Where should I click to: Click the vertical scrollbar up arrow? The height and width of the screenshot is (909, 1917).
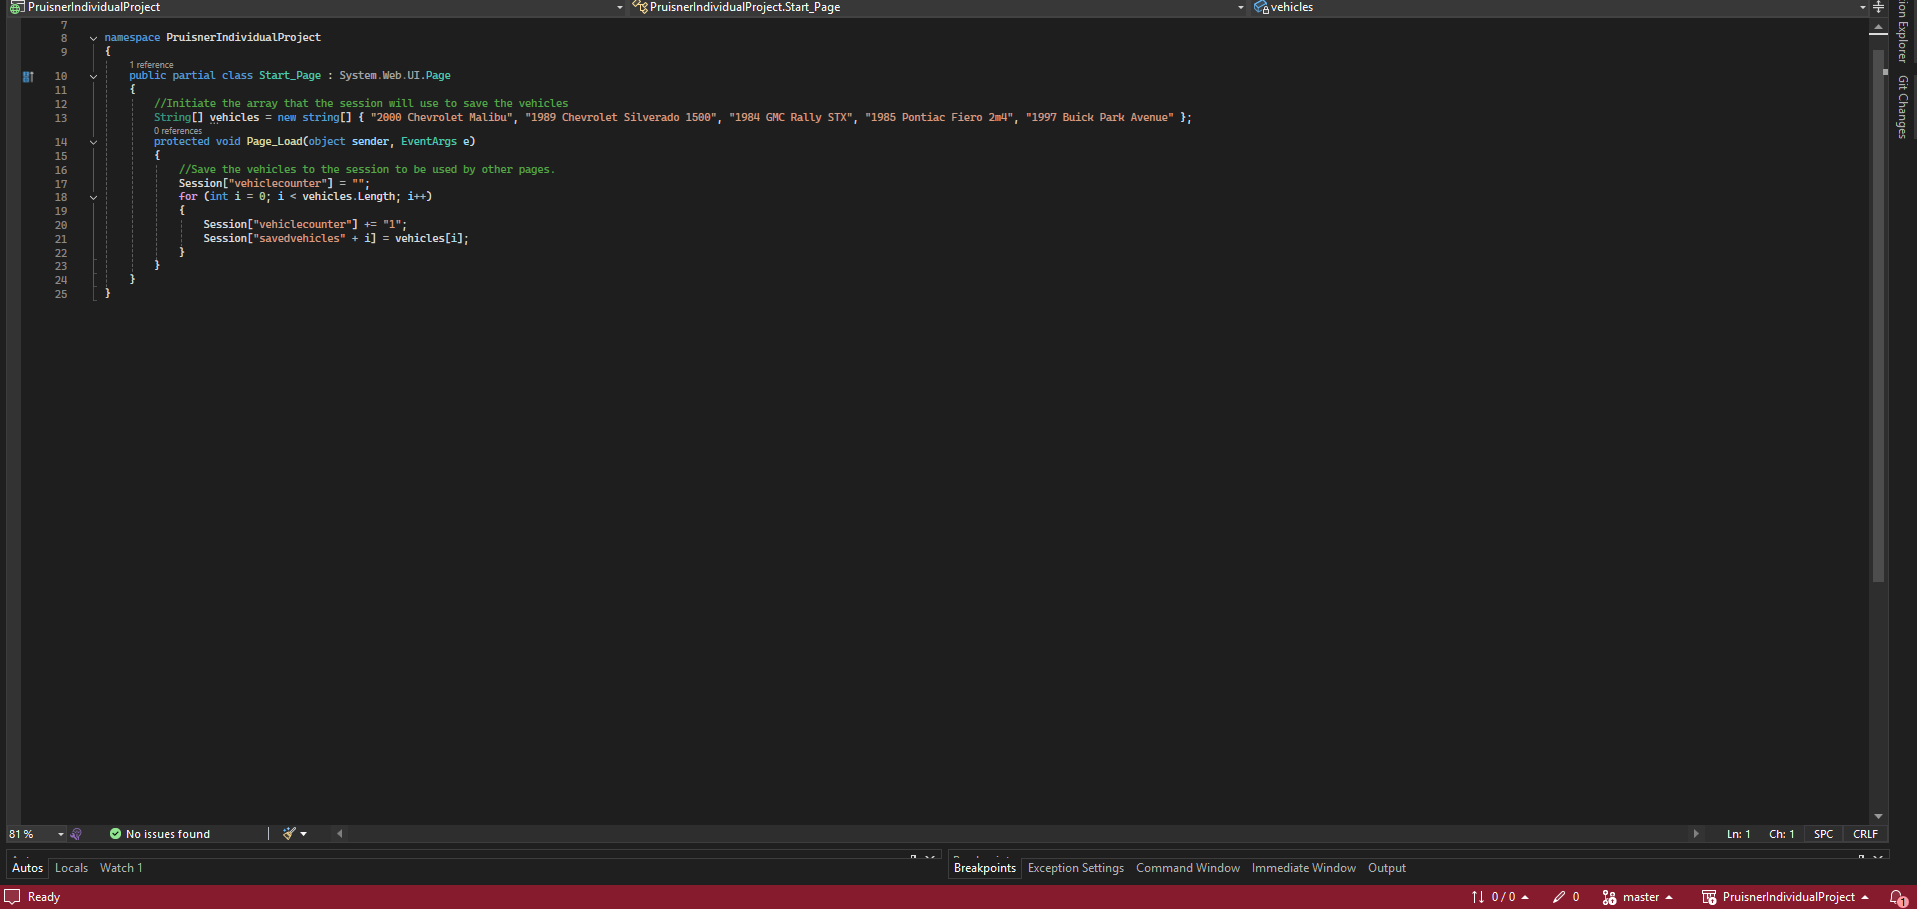(x=1878, y=27)
